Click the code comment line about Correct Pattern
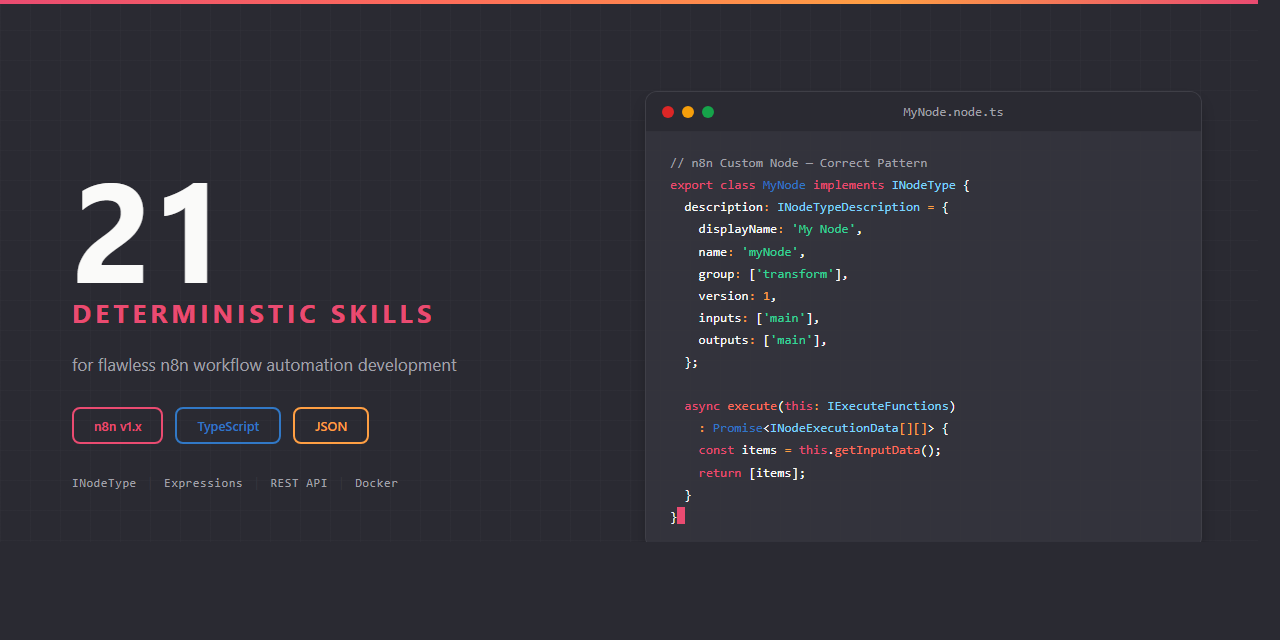 798,163
